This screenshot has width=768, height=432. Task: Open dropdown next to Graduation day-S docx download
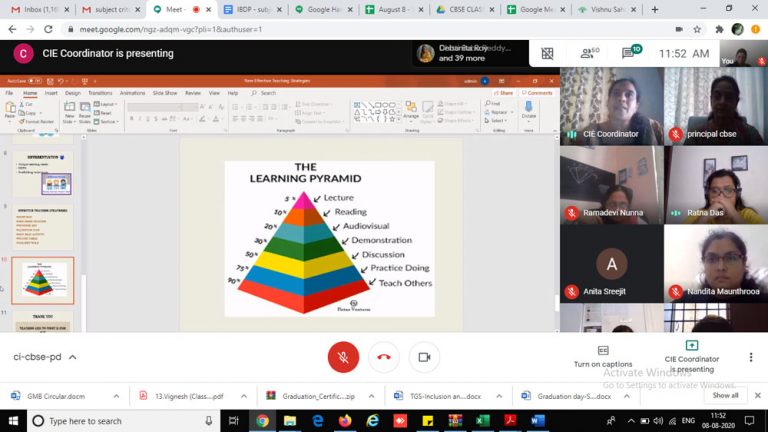[627, 396]
